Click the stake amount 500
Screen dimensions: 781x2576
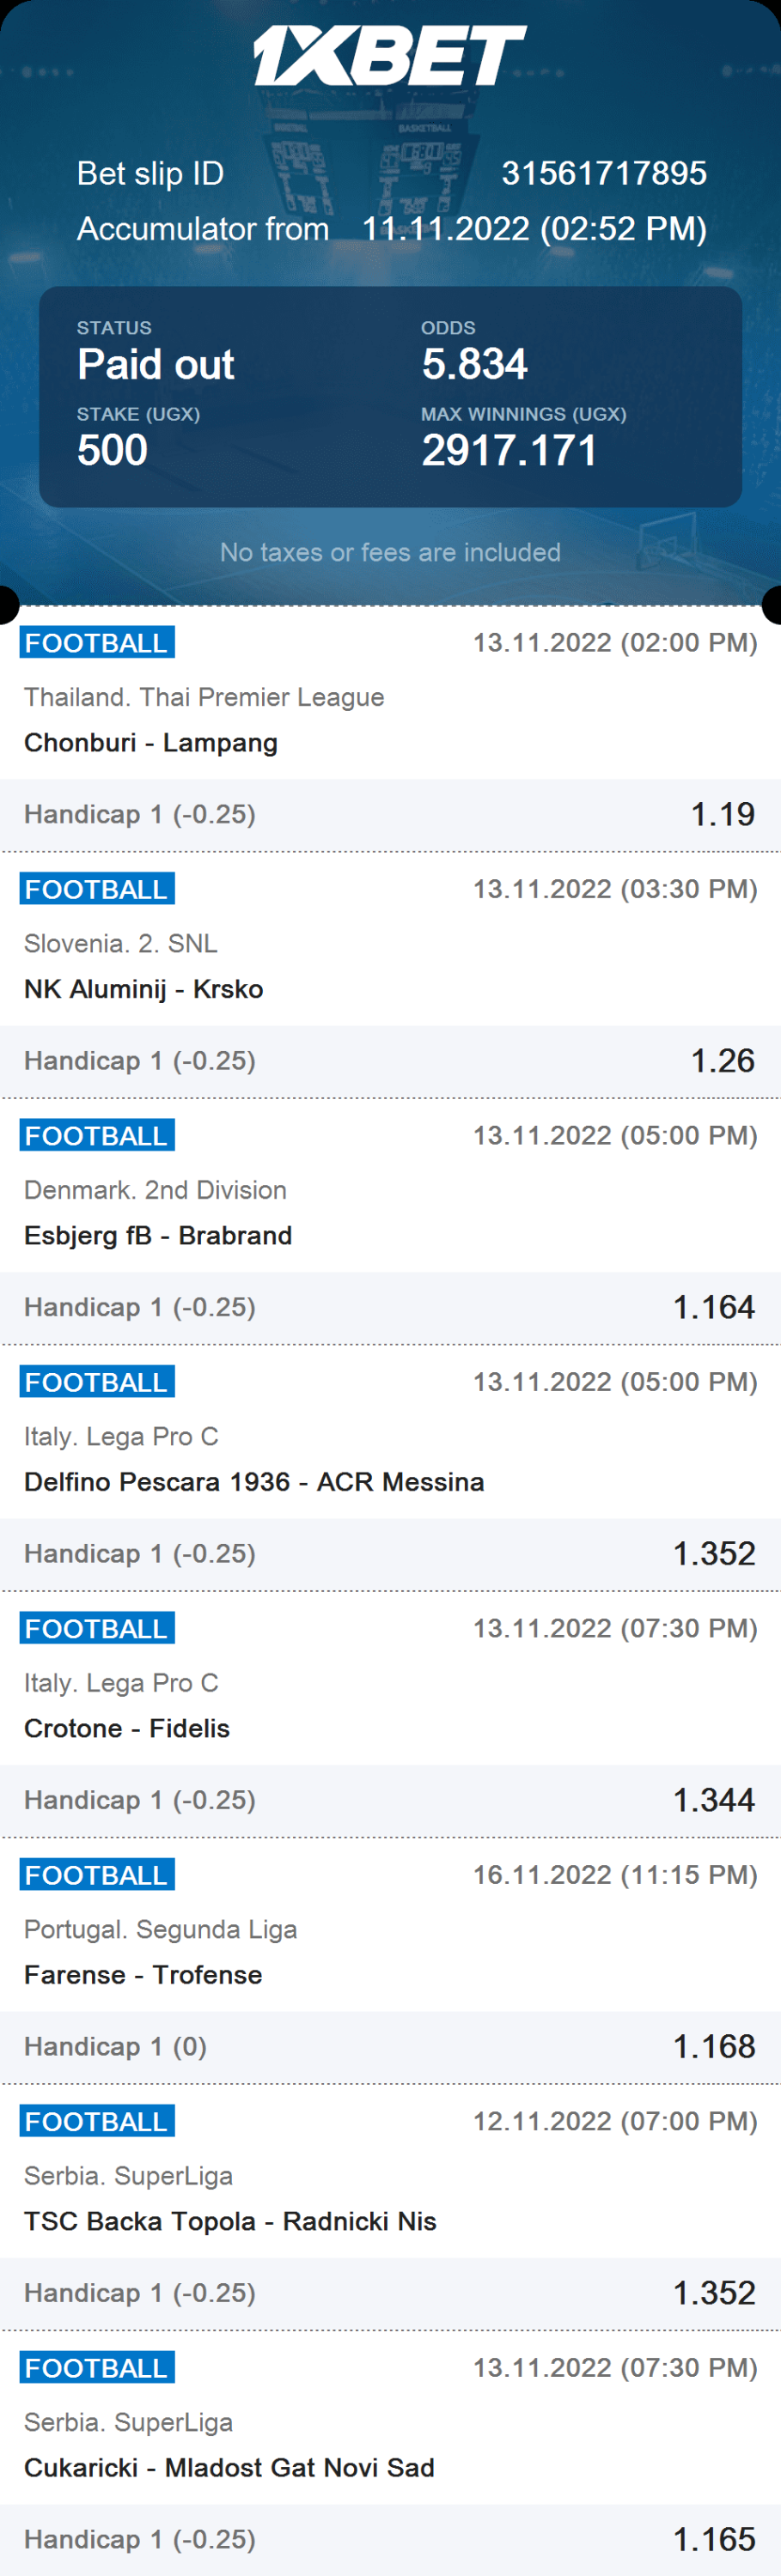112,451
